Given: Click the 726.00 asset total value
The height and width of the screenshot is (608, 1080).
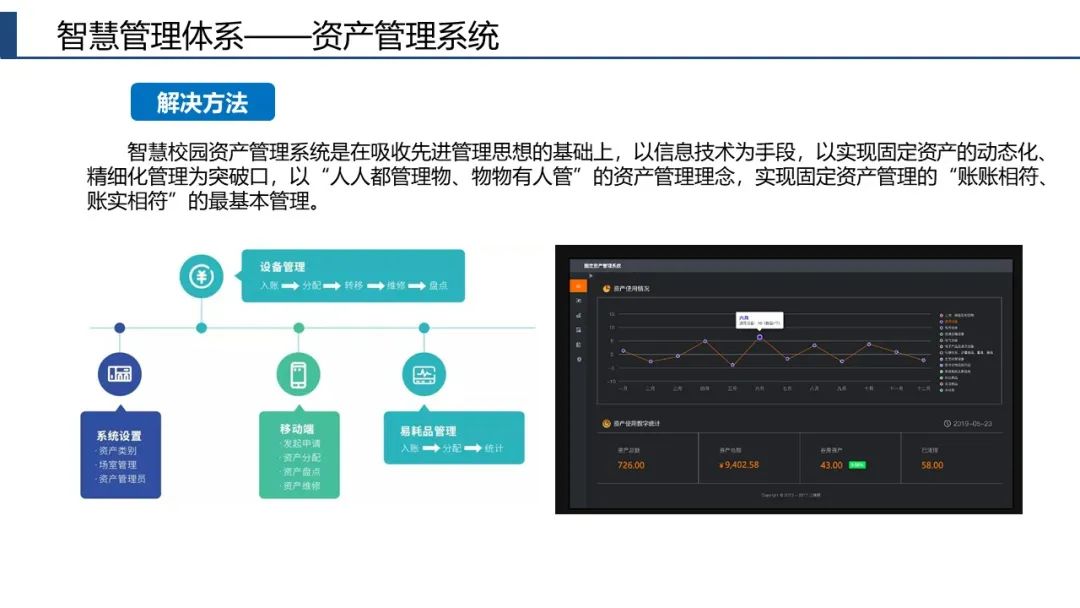Looking at the screenshot, I should [631, 465].
